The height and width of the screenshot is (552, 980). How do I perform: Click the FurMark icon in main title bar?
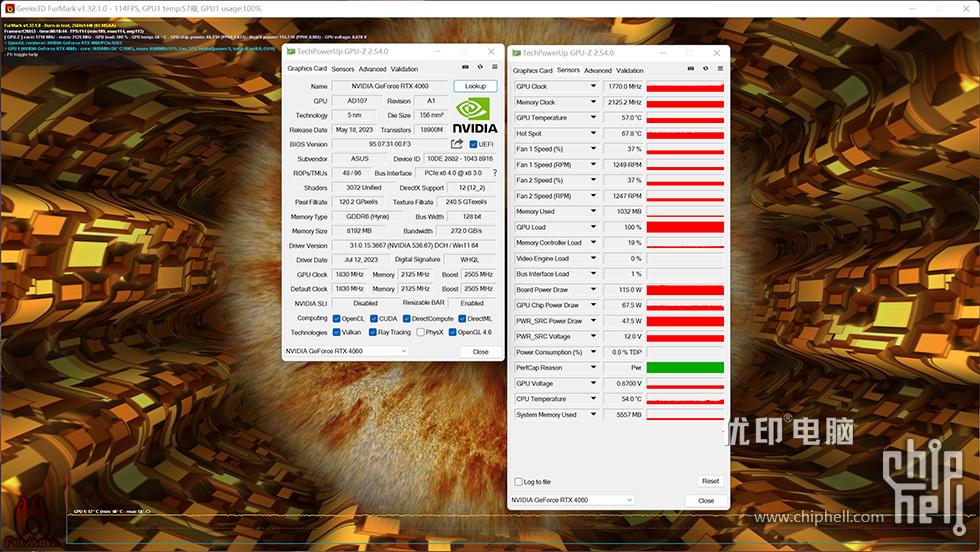pyautogui.click(x=9, y=9)
